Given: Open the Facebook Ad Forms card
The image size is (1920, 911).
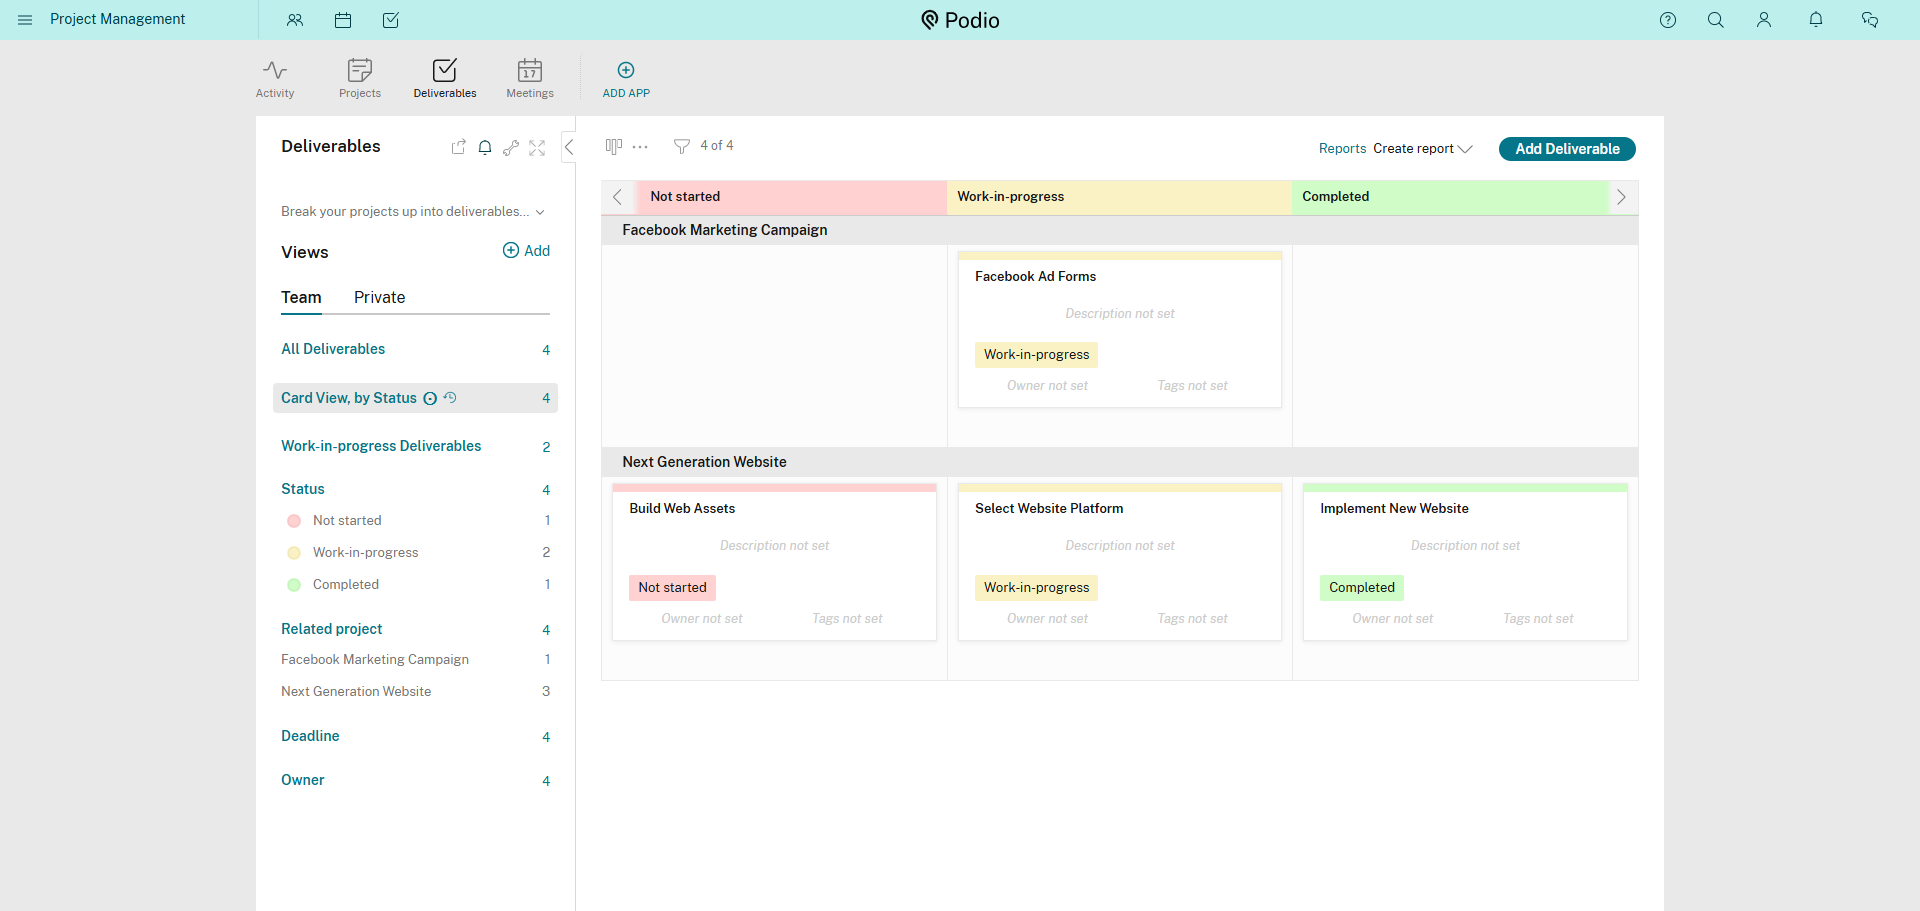Looking at the screenshot, I should [1035, 277].
